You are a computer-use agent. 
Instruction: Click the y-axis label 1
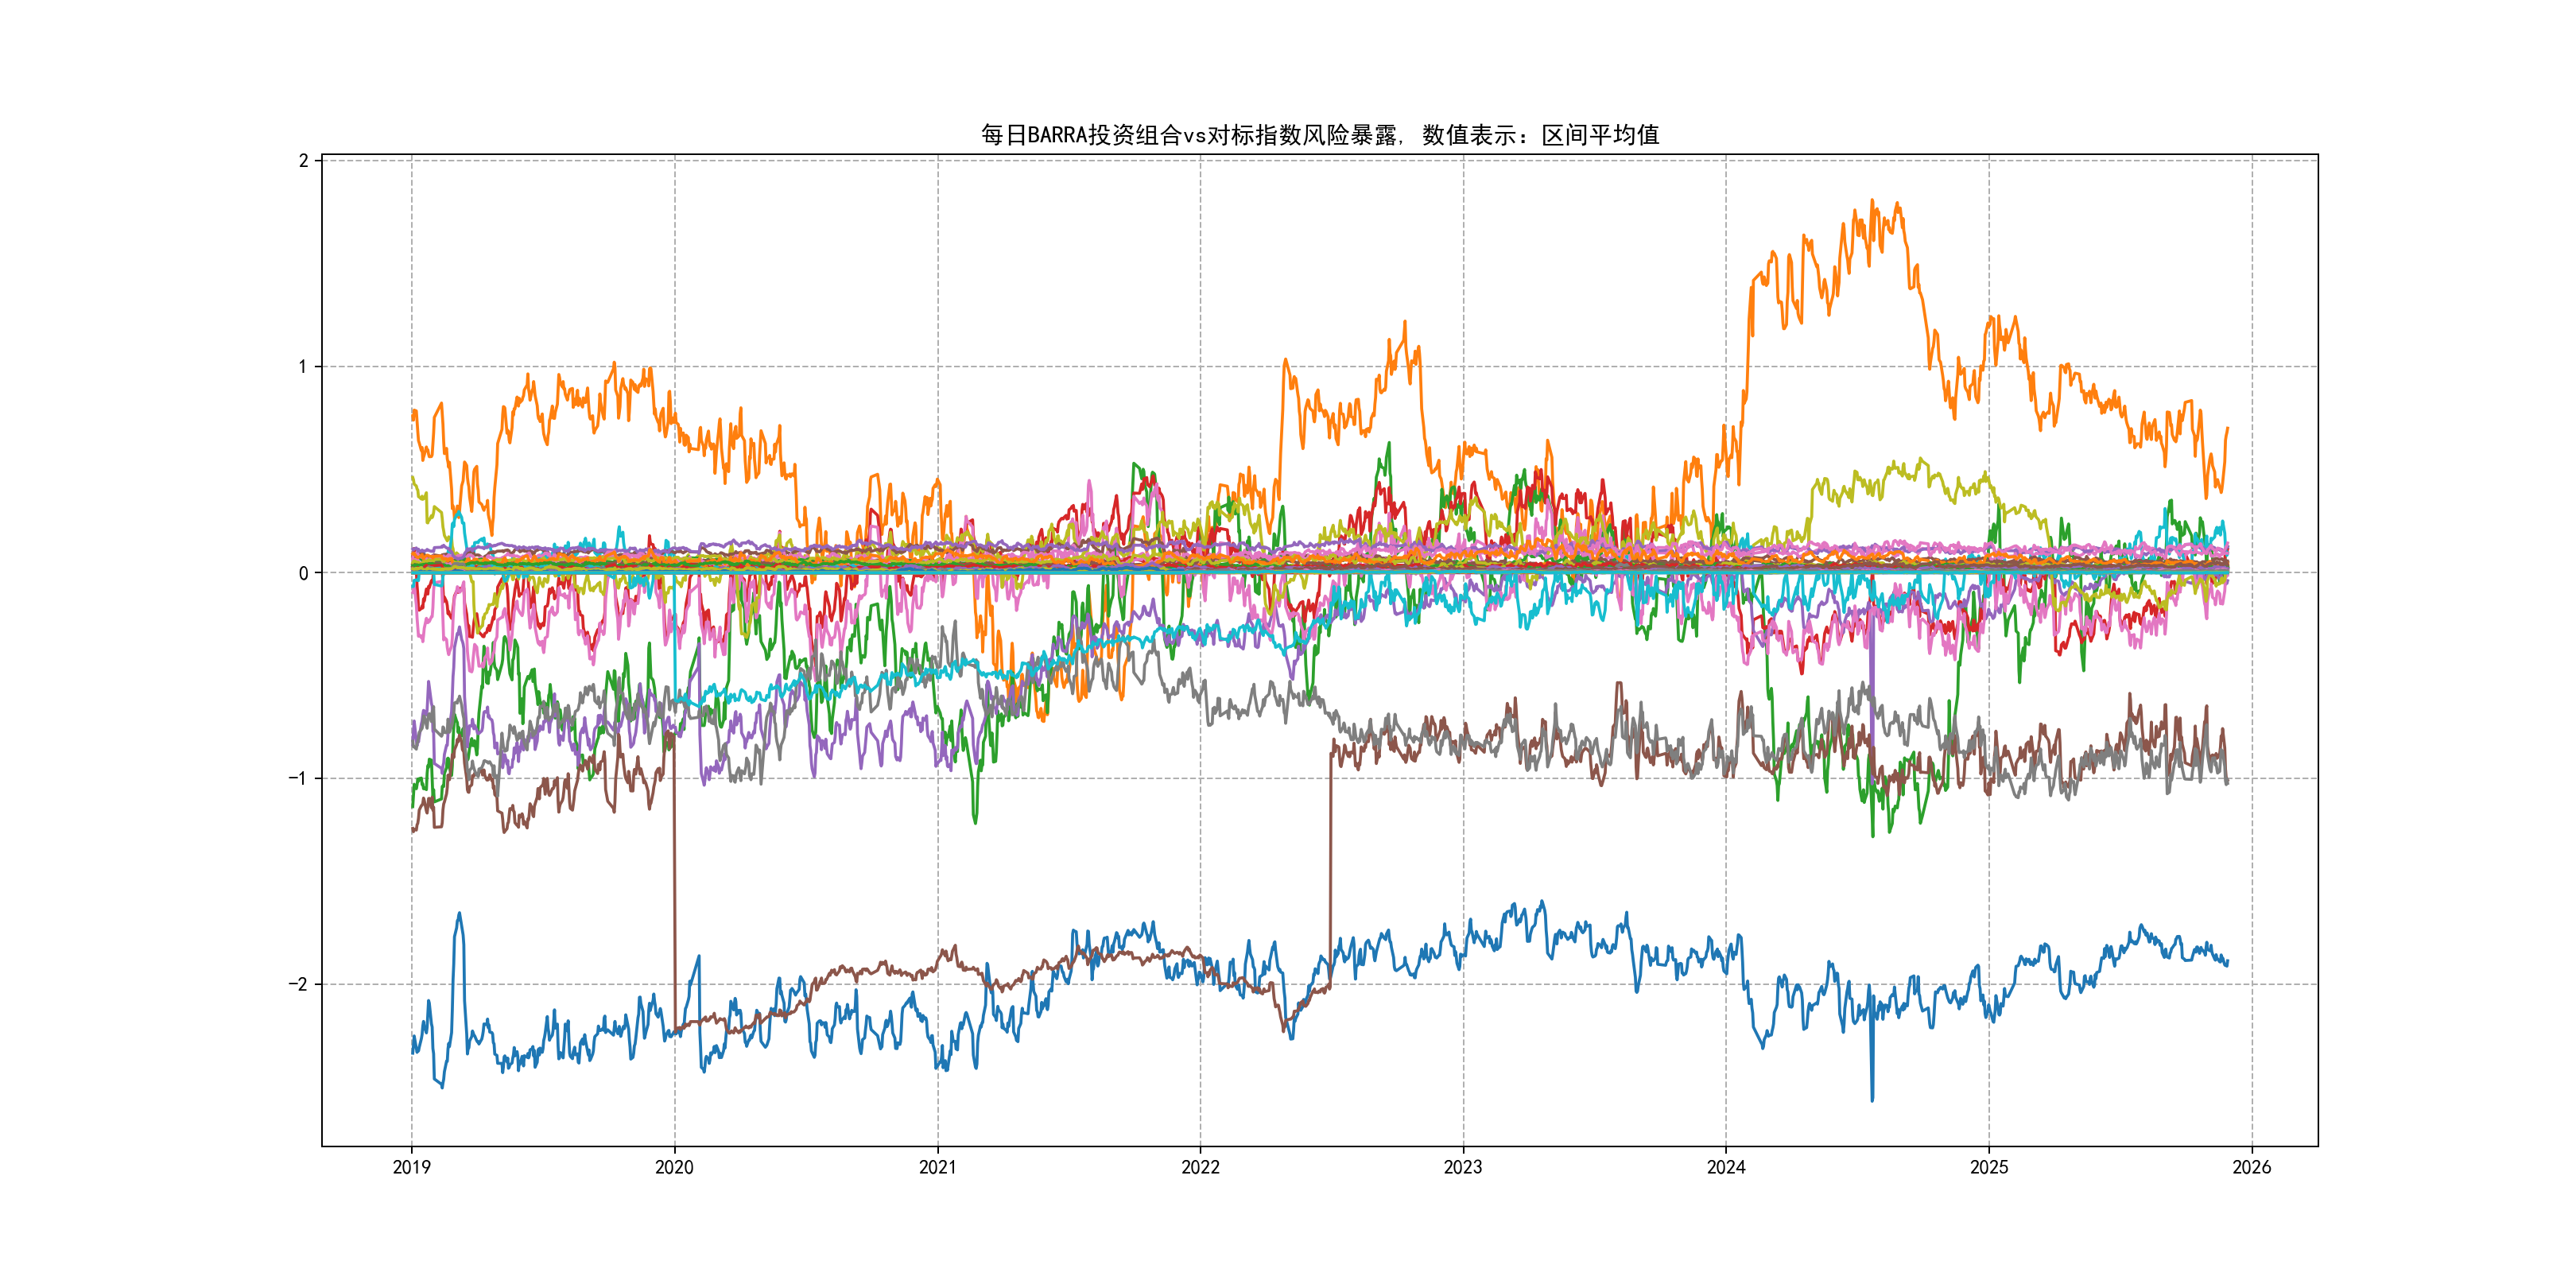[303, 367]
